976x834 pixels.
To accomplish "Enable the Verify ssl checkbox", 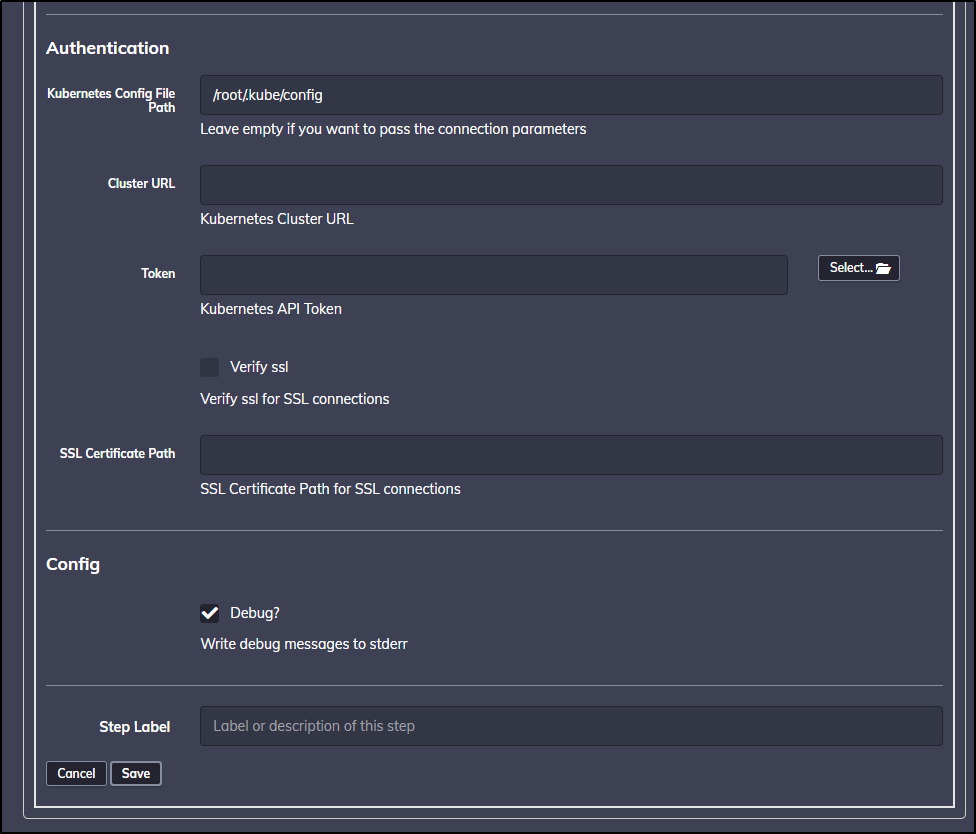I will (x=209, y=367).
